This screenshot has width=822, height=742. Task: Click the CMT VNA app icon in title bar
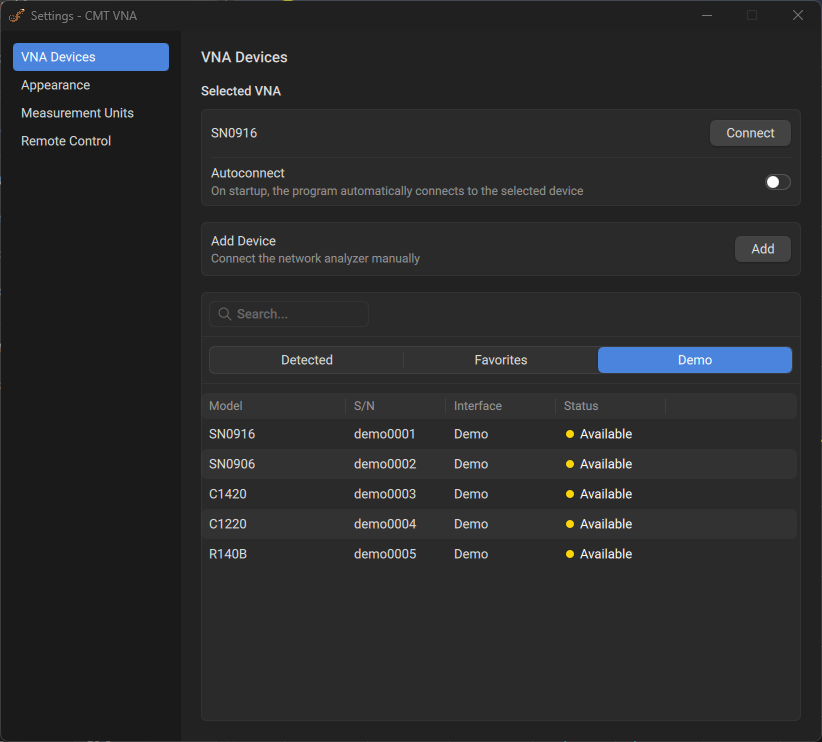pyautogui.click(x=16, y=15)
